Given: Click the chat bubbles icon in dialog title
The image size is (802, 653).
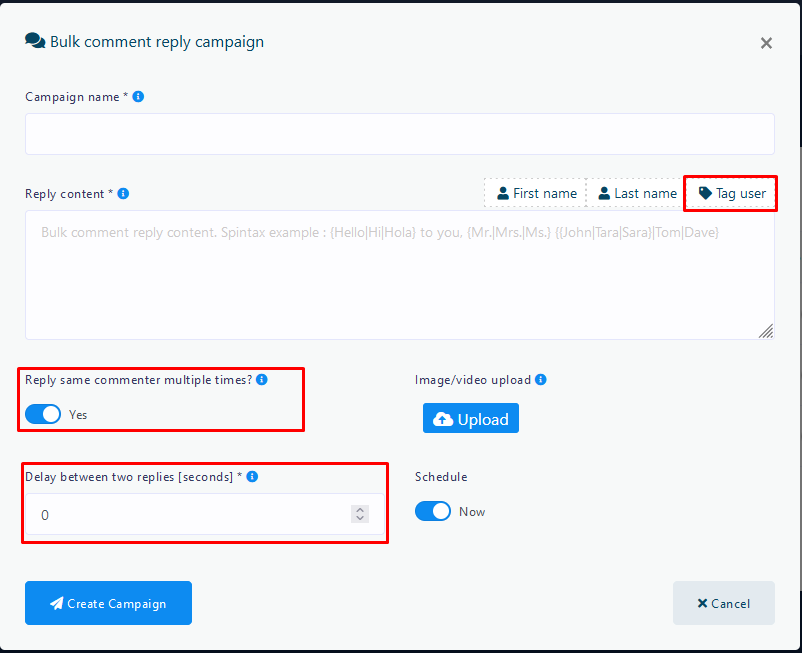Looking at the screenshot, I should 35,42.
